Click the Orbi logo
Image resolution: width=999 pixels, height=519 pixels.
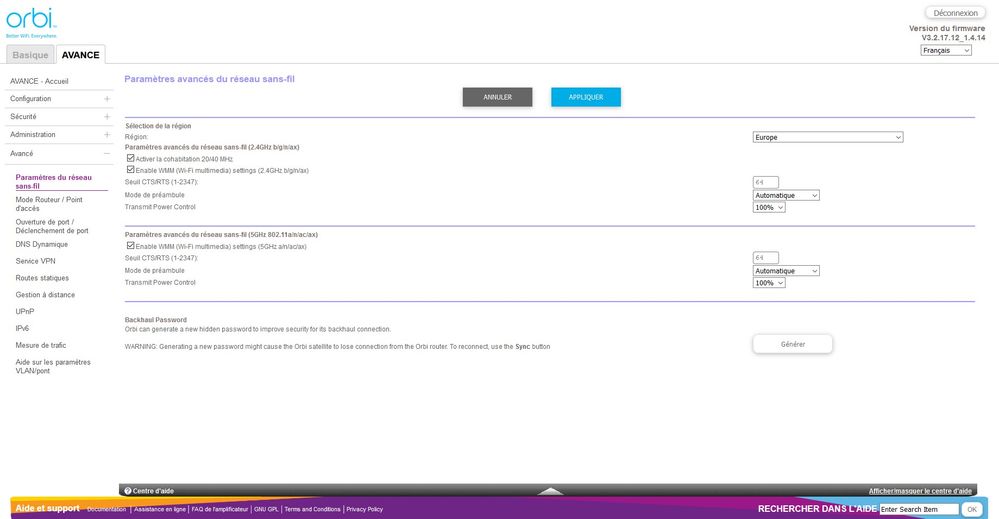pyautogui.click(x=31, y=22)
